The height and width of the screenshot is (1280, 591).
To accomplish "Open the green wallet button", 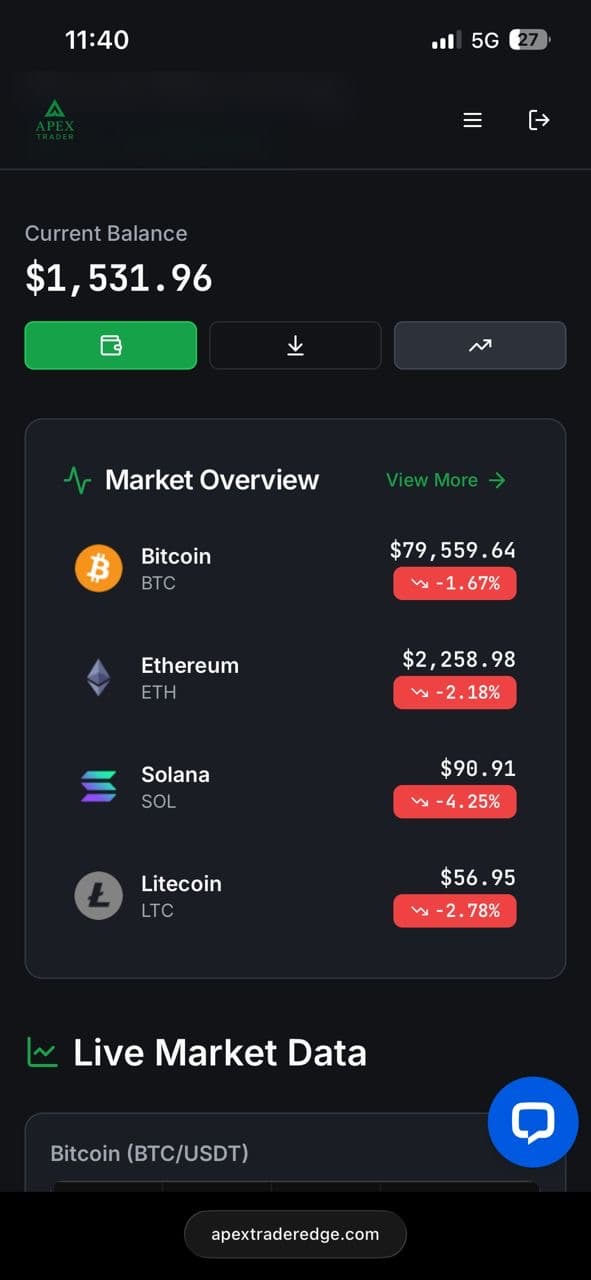I will click(111, 345).
